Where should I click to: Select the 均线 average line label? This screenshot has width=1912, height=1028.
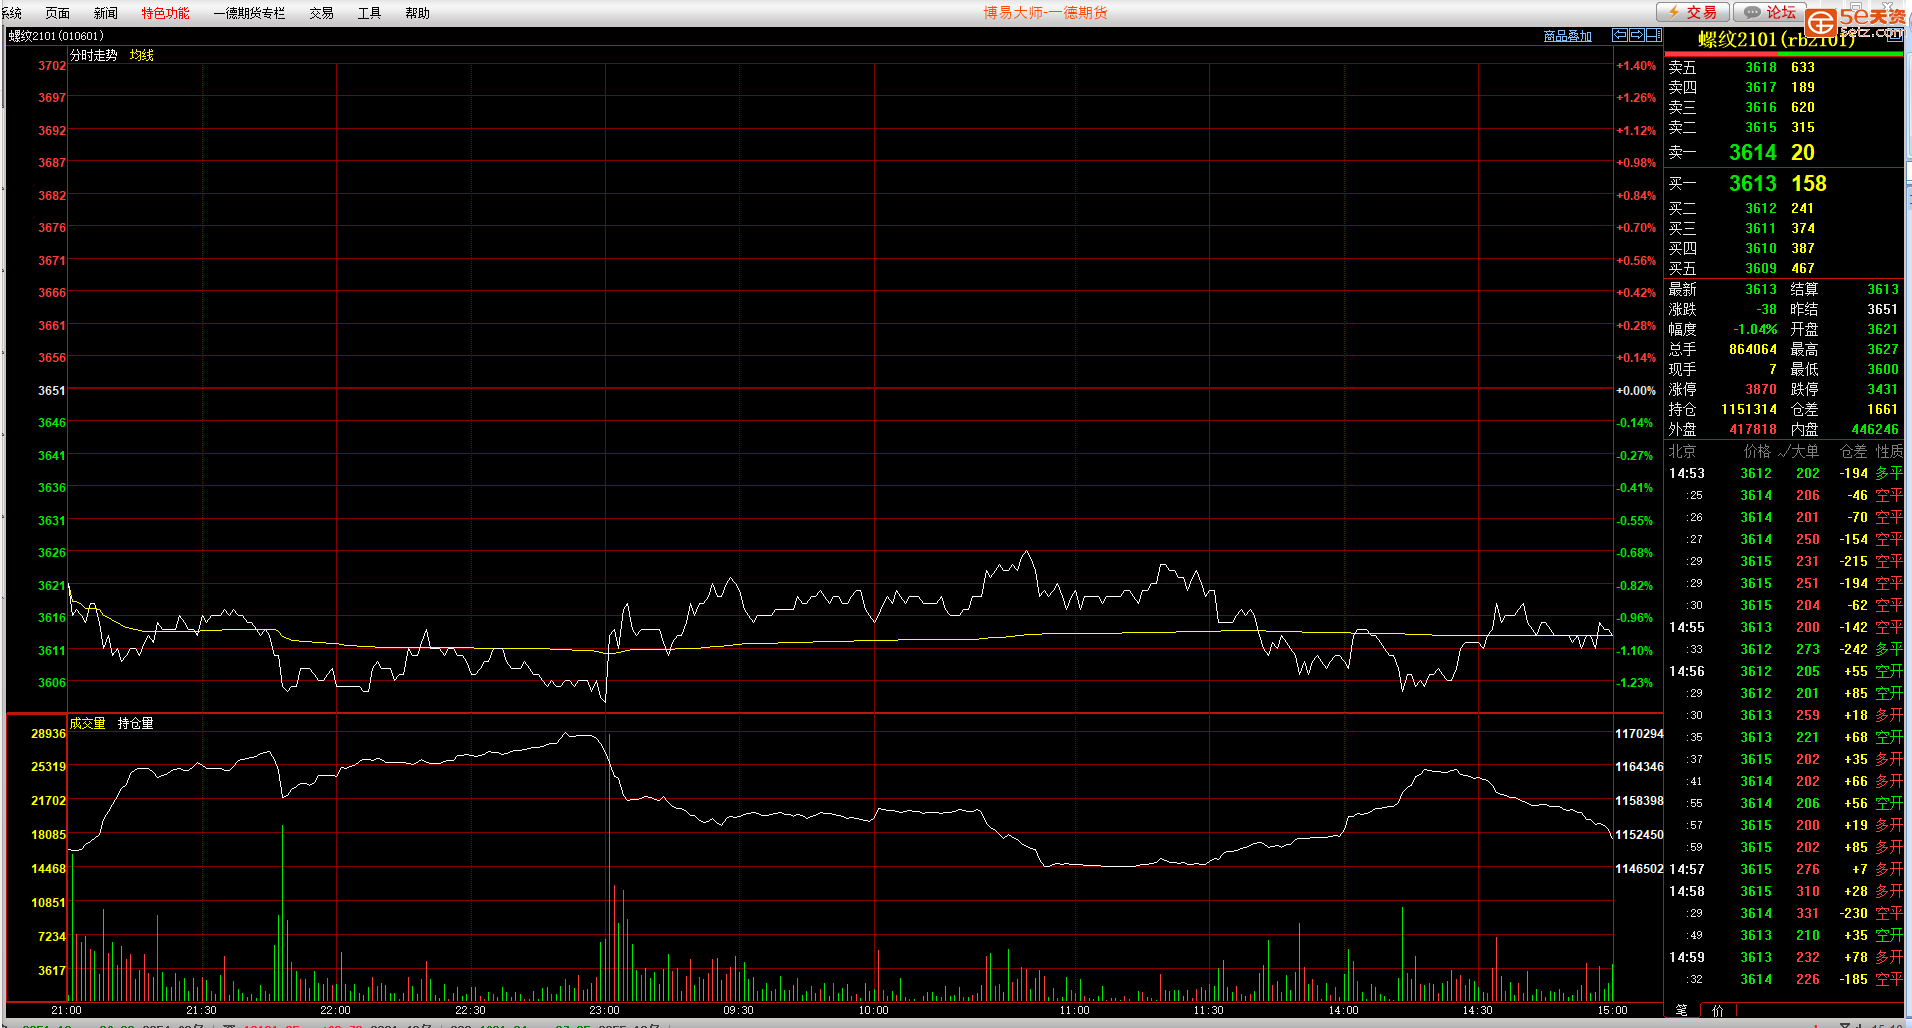point(141,55)
